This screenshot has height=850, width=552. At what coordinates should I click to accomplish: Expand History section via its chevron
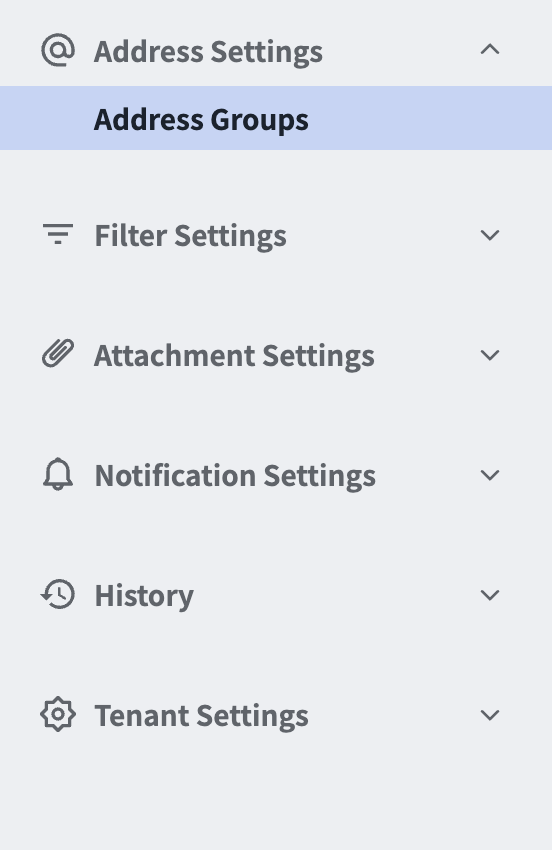[490, 595]
